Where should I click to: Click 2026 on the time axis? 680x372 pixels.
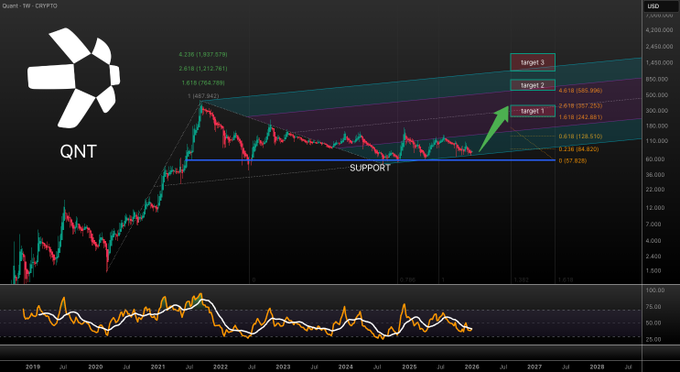472,367
